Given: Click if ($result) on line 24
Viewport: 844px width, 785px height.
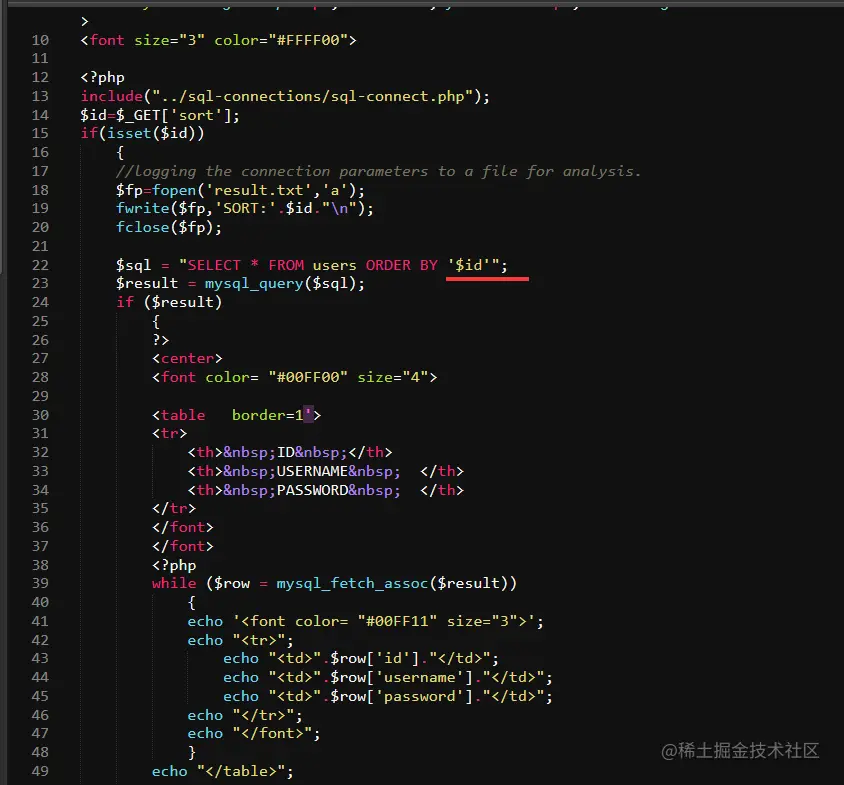Looking at the screenshot, I should click(169, 303).
